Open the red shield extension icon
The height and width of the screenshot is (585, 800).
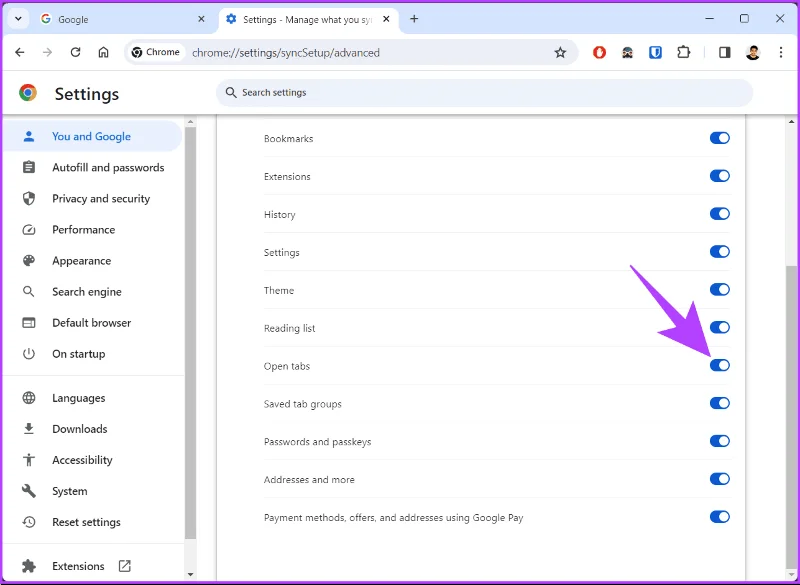tap(599, 52)
